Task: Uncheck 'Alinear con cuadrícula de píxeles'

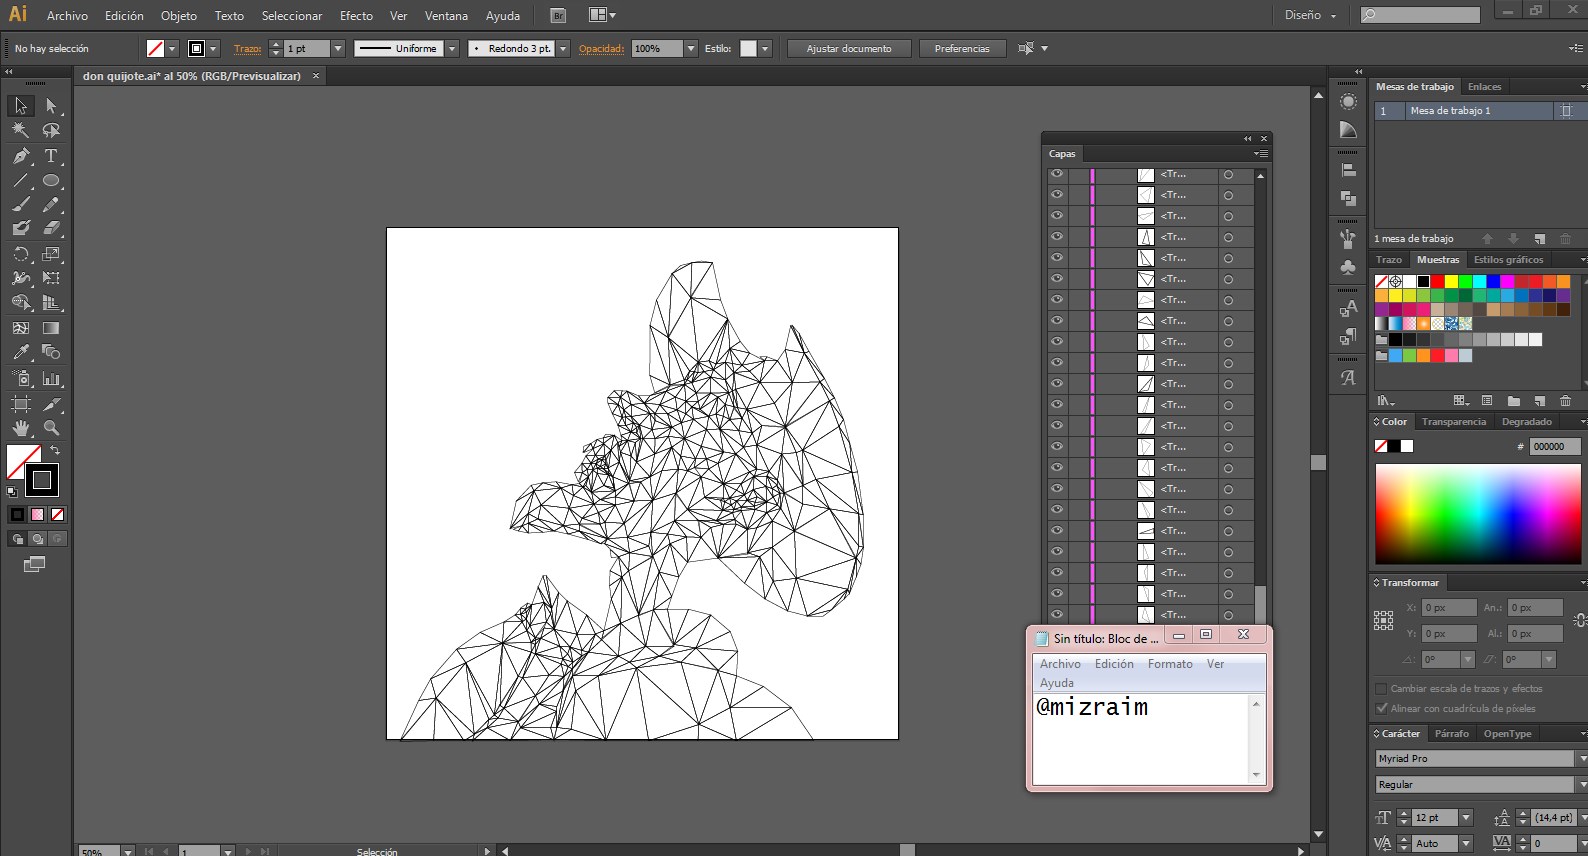Action: coord(1381,709)
